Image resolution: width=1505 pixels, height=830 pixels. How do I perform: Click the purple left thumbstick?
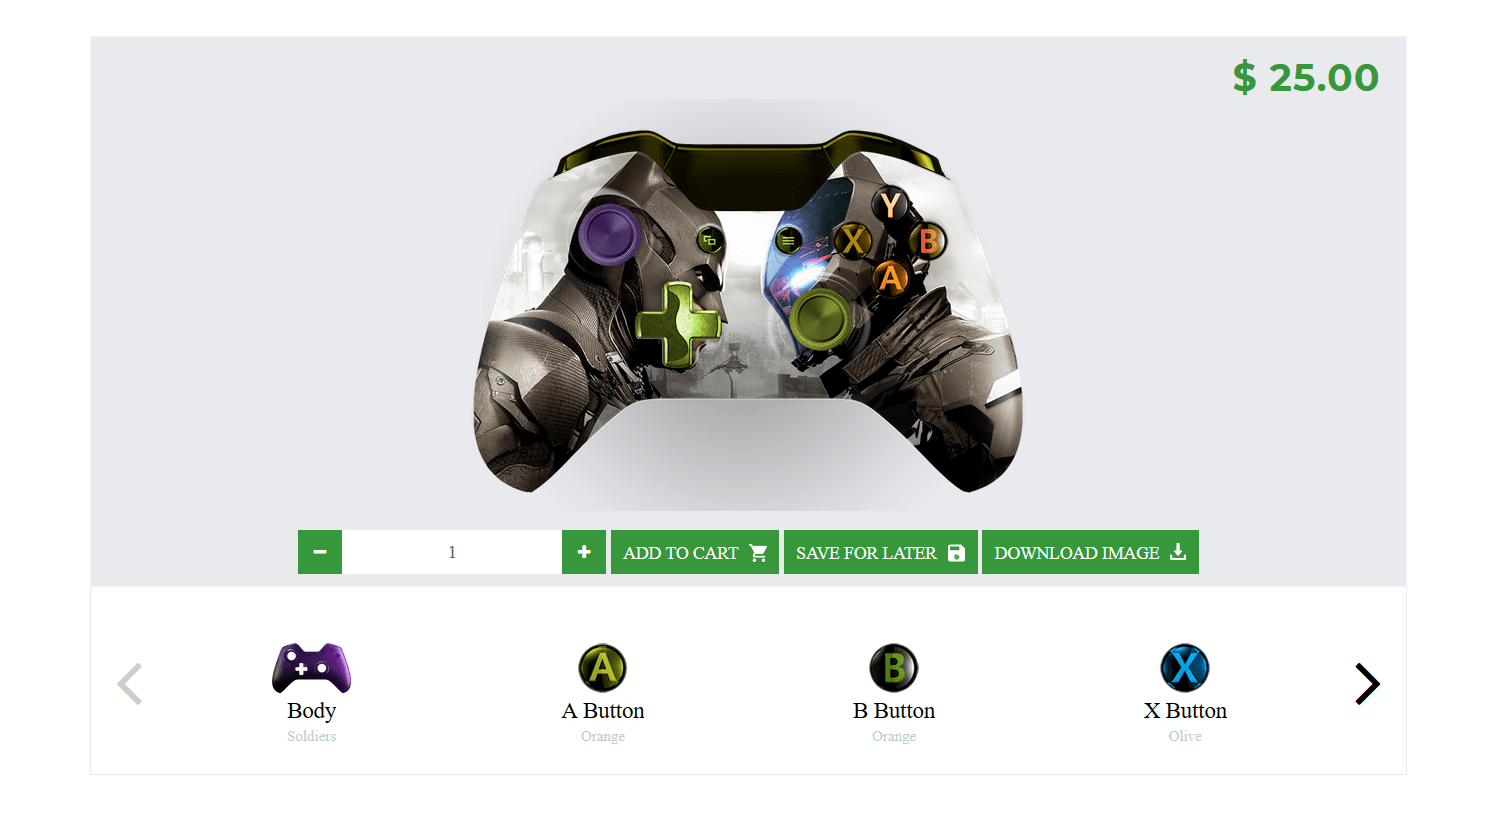[x=609, y=234]
